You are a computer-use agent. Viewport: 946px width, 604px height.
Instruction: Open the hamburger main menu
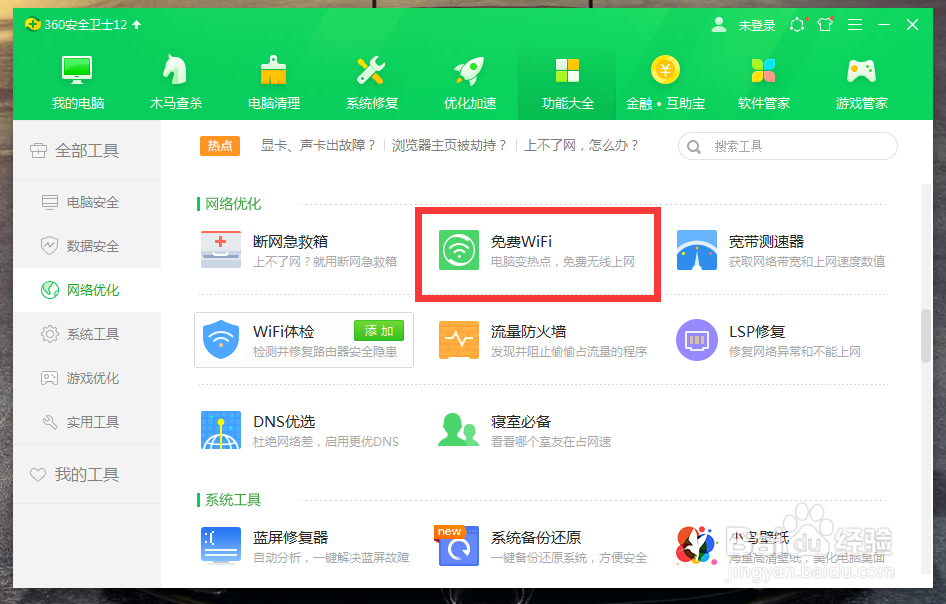point(855,24)
